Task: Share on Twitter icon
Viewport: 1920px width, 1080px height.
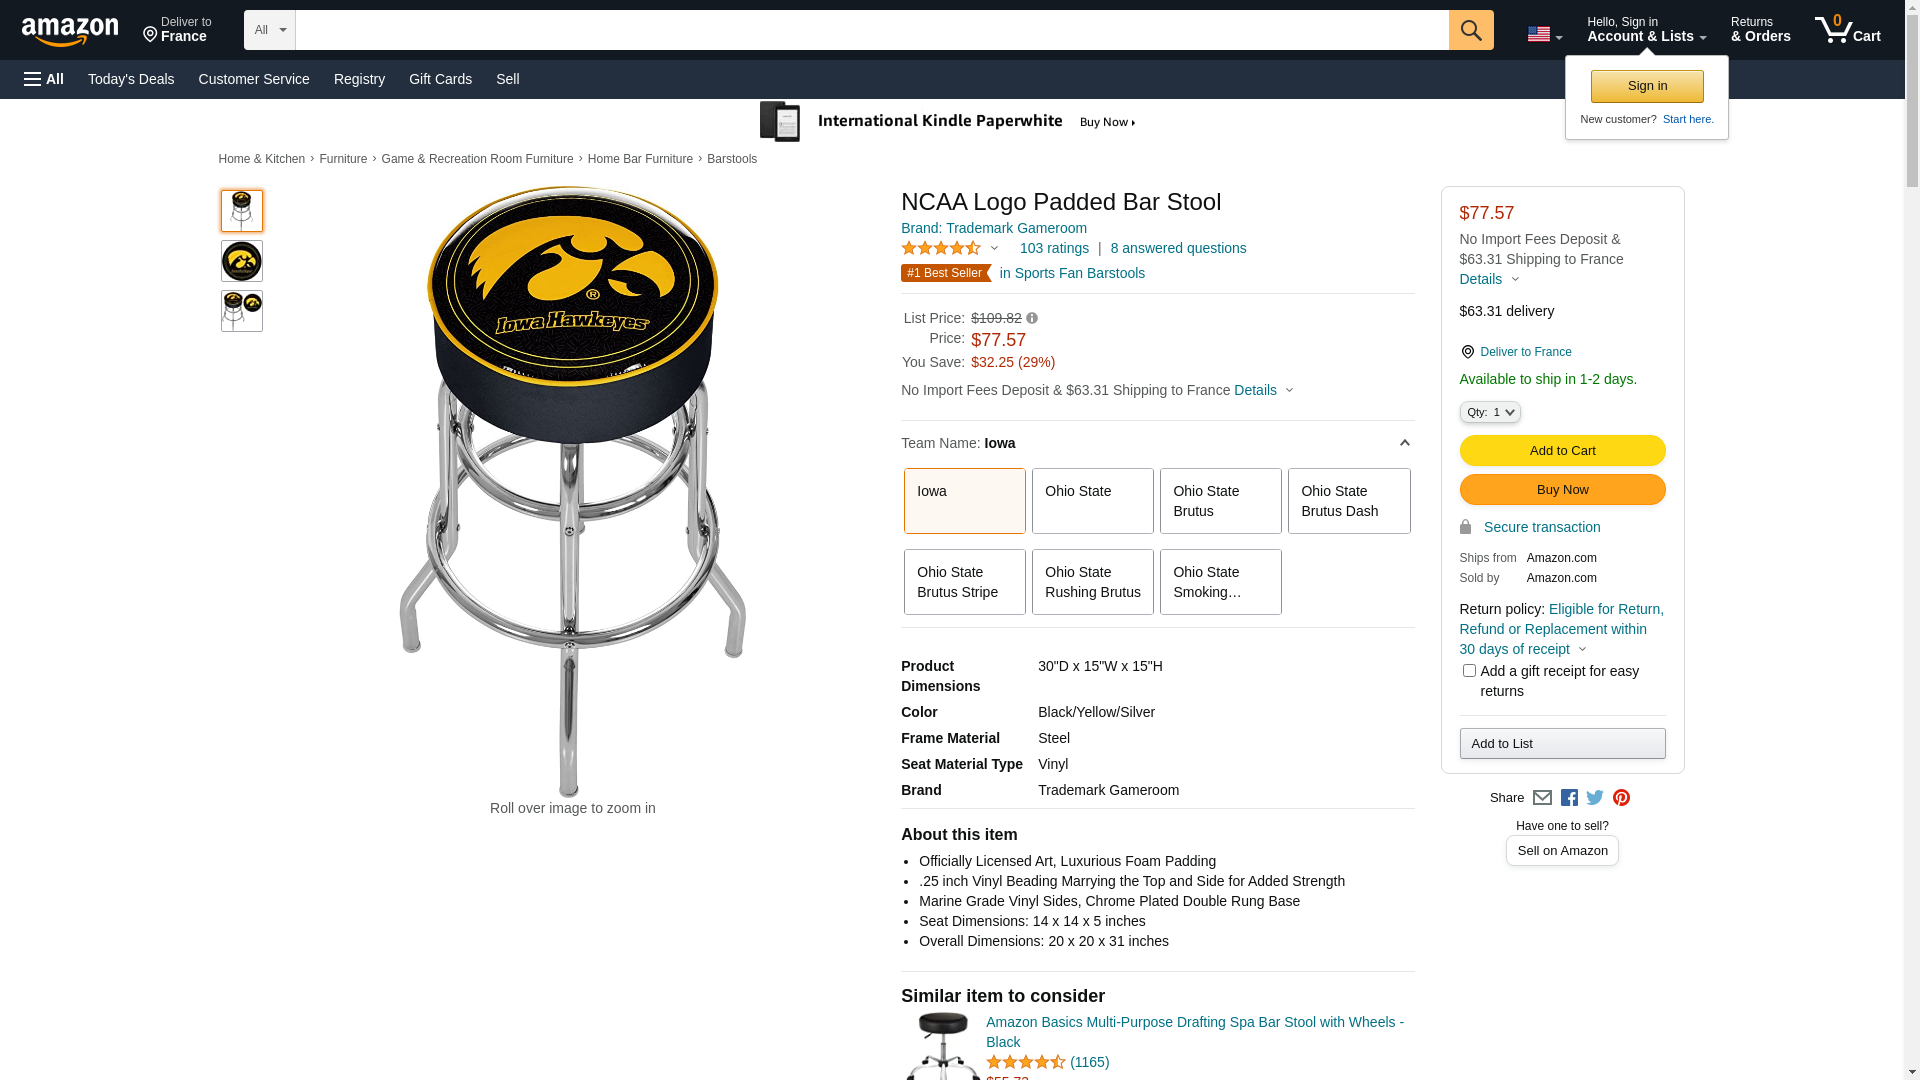Action: [x=1595, y=798]
